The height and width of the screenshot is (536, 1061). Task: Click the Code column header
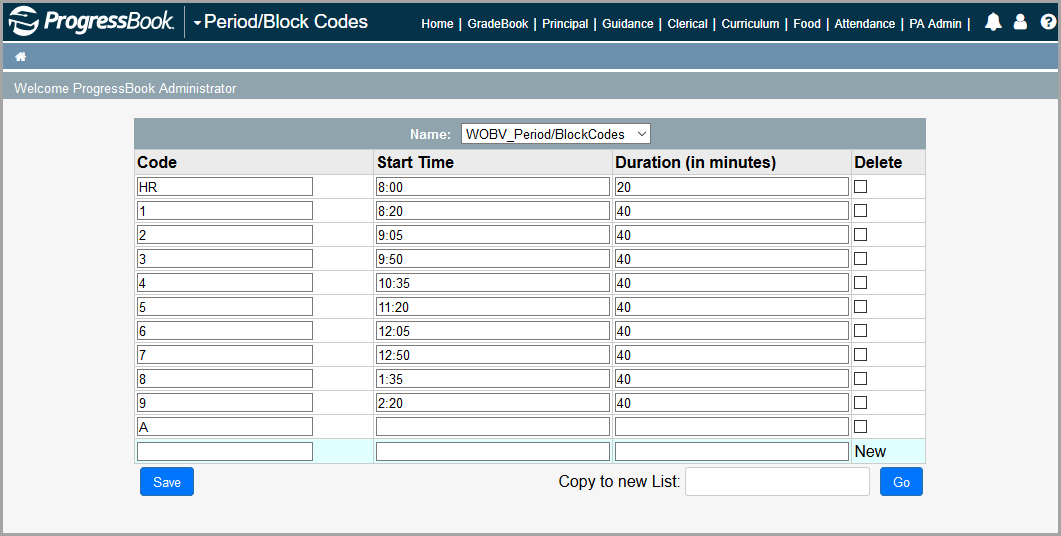coord(157,162)
